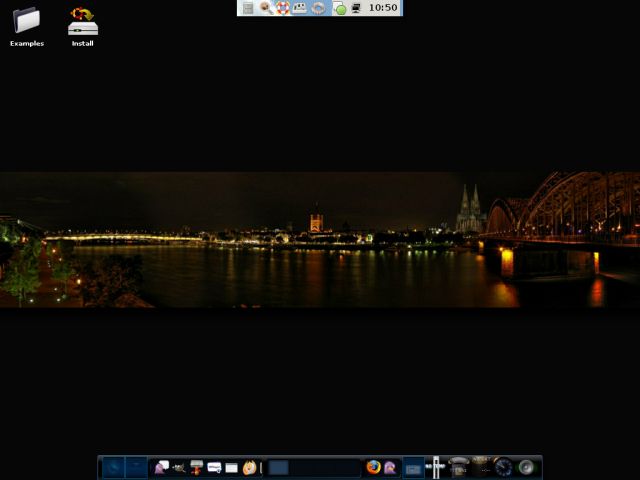Image resolution: width=640 pixels, height=480 pixels.
Task: Open the blank window icon in the dock
Action: [231, 468]
